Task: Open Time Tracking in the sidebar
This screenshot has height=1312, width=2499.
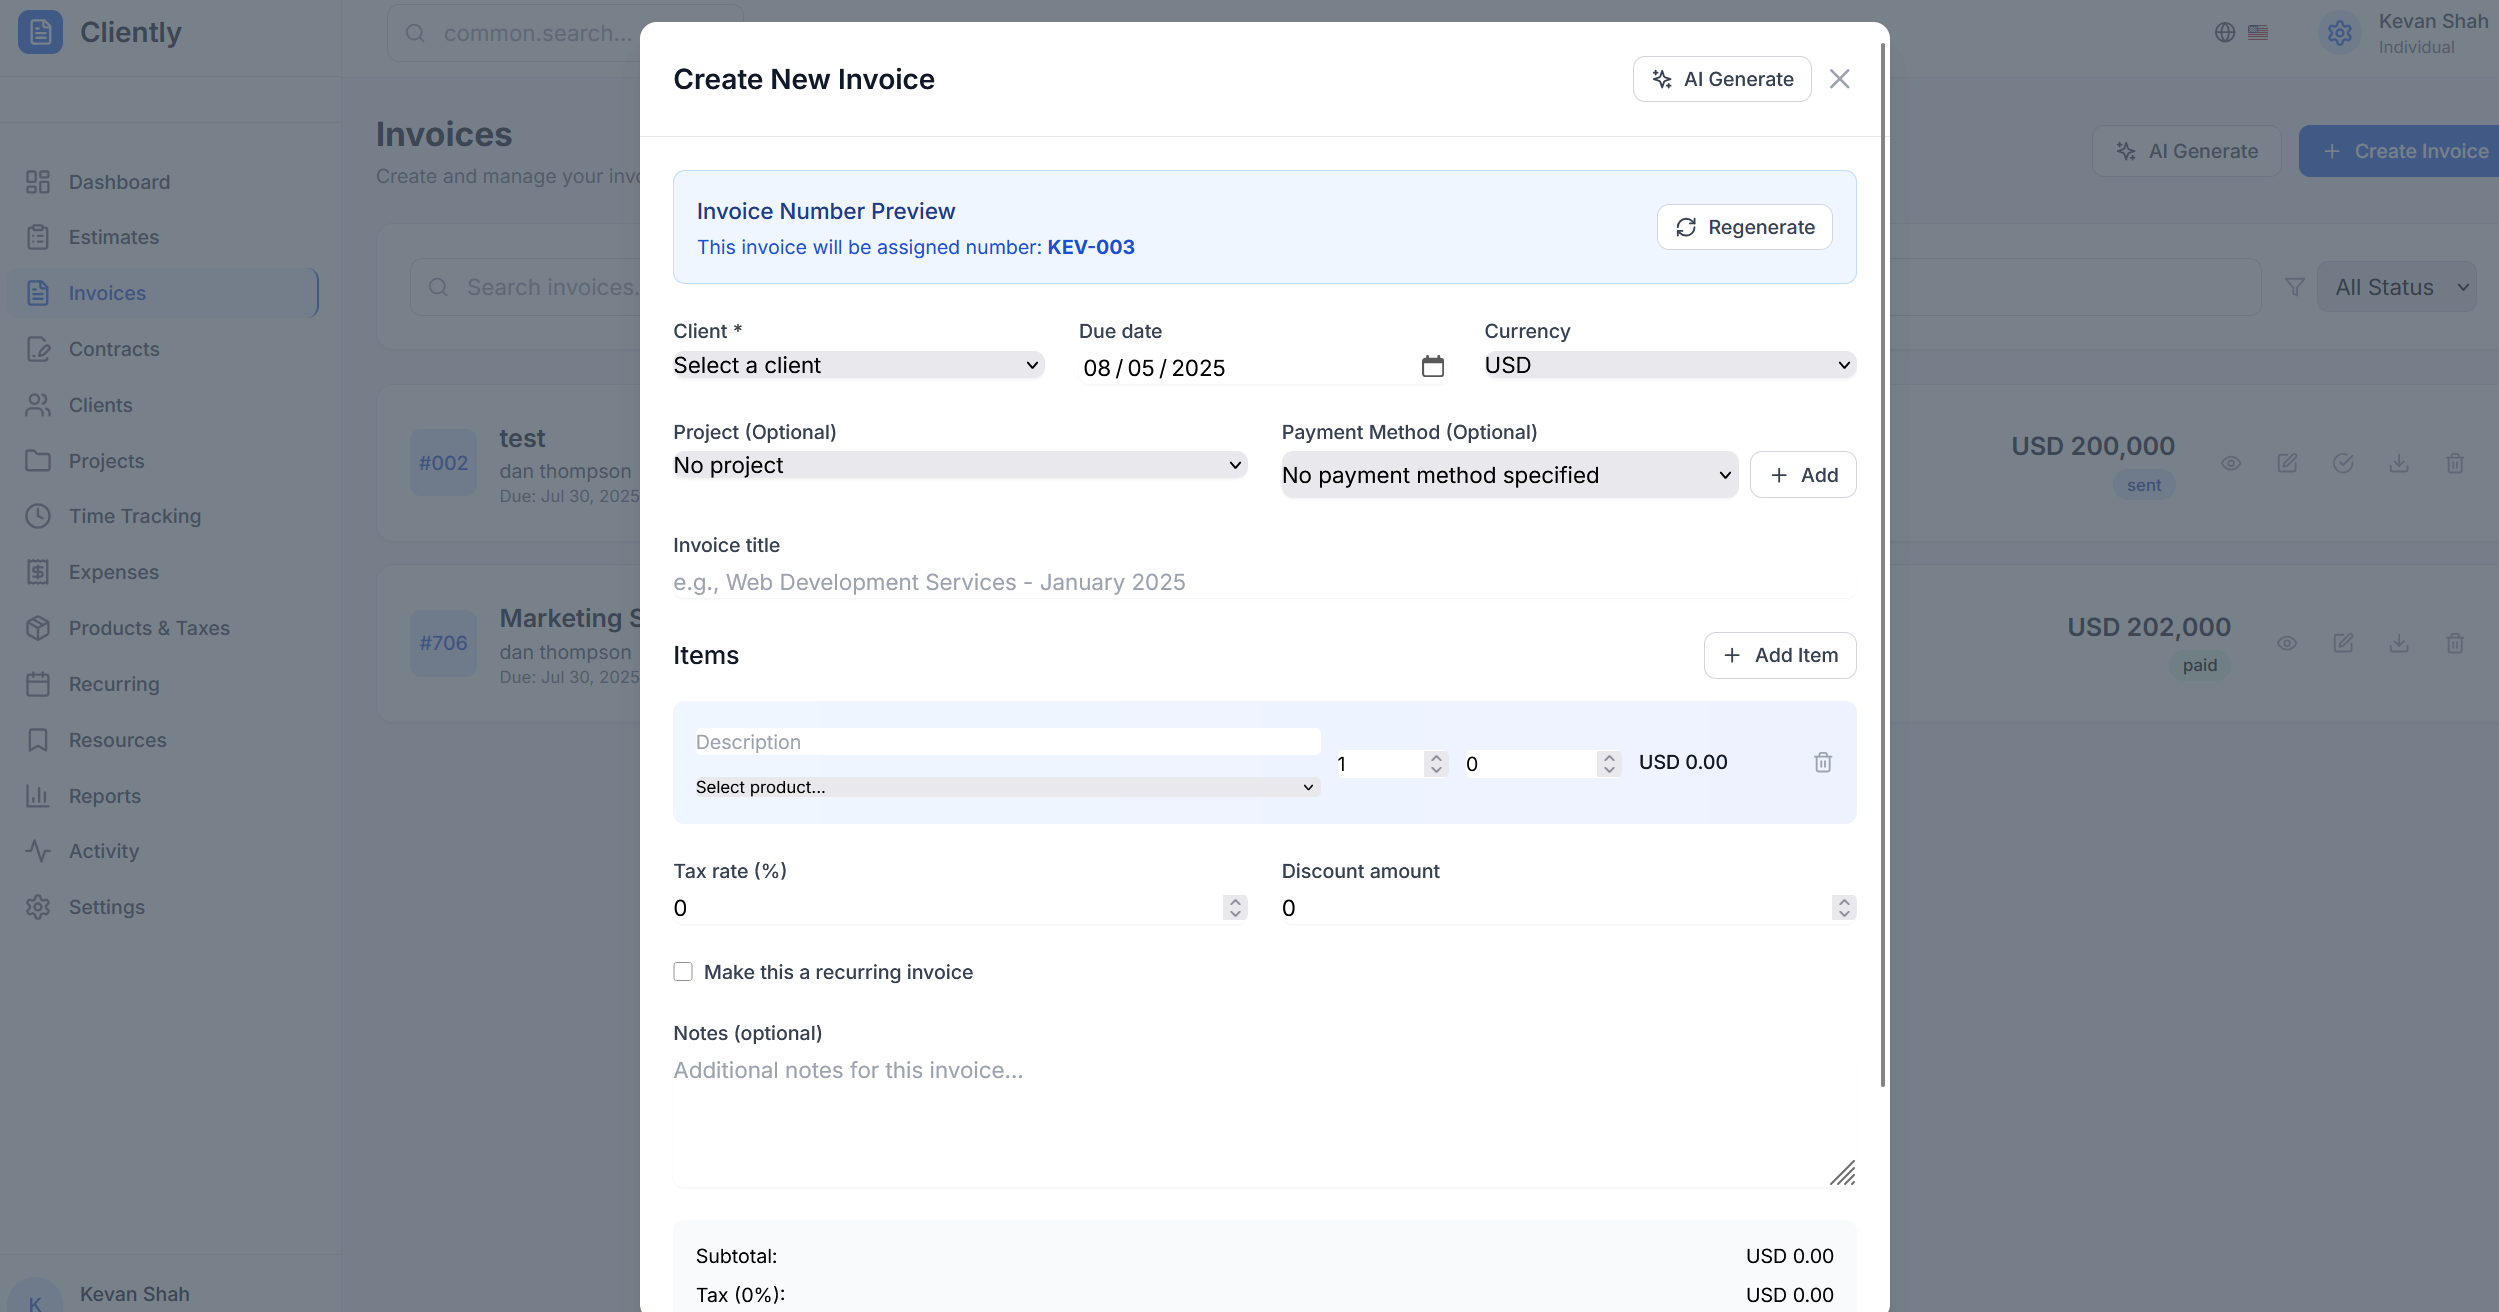Action: click(x=134, y=516)
